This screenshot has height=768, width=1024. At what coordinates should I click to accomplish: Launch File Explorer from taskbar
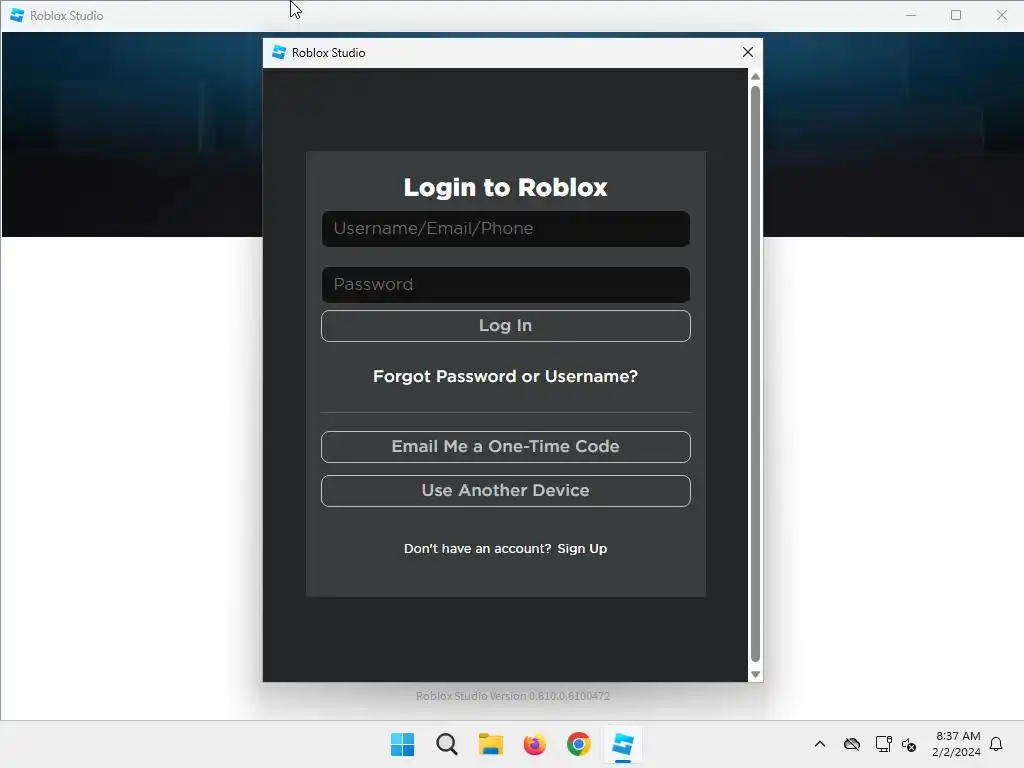(490, 744)
